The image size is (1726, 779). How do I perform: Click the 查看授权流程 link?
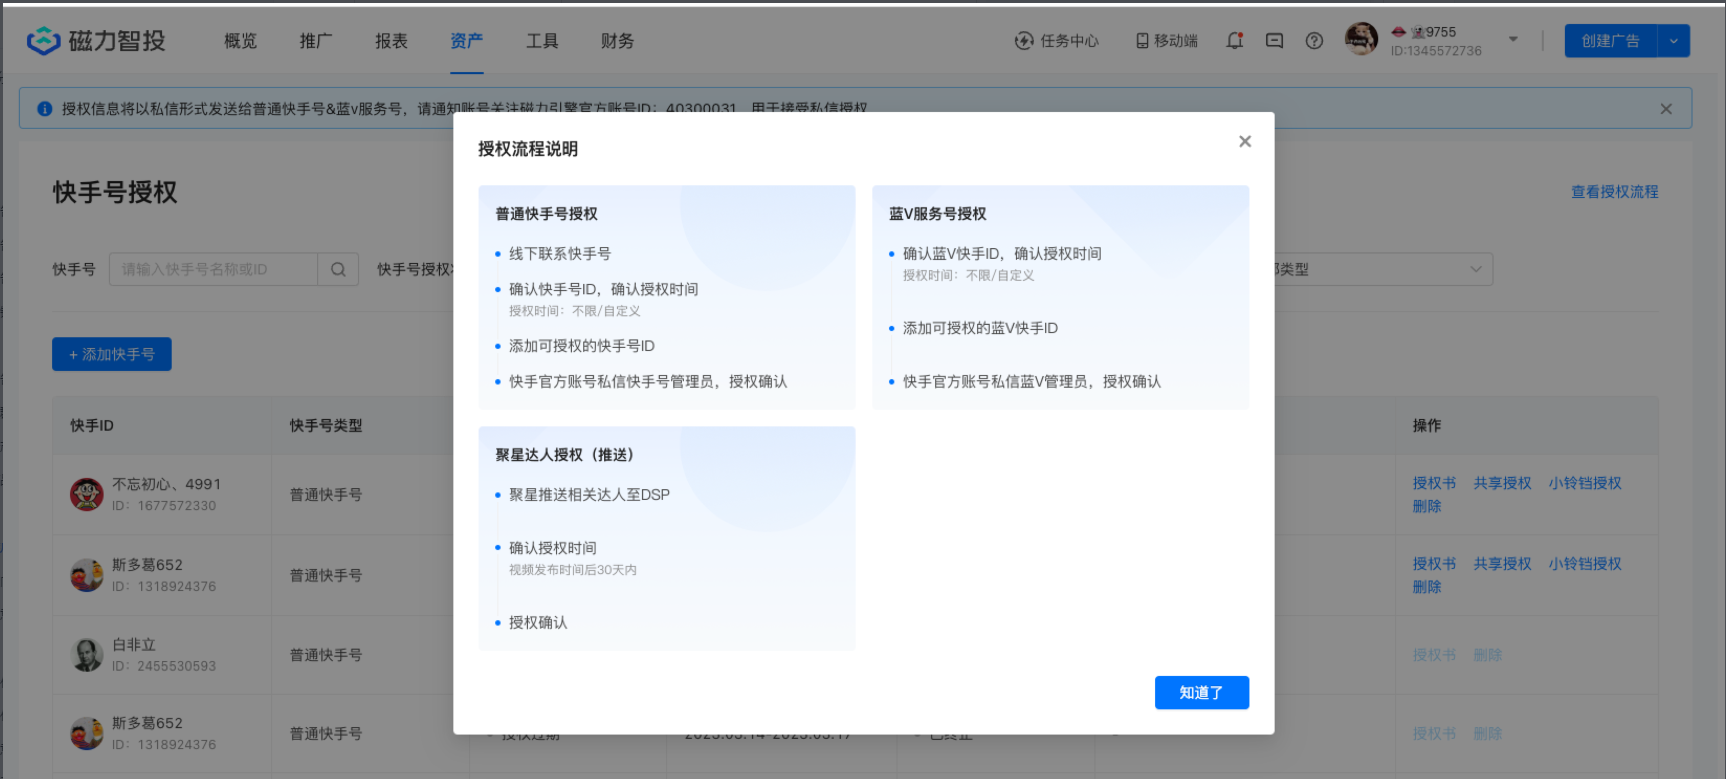click(x=1614, y=192)
